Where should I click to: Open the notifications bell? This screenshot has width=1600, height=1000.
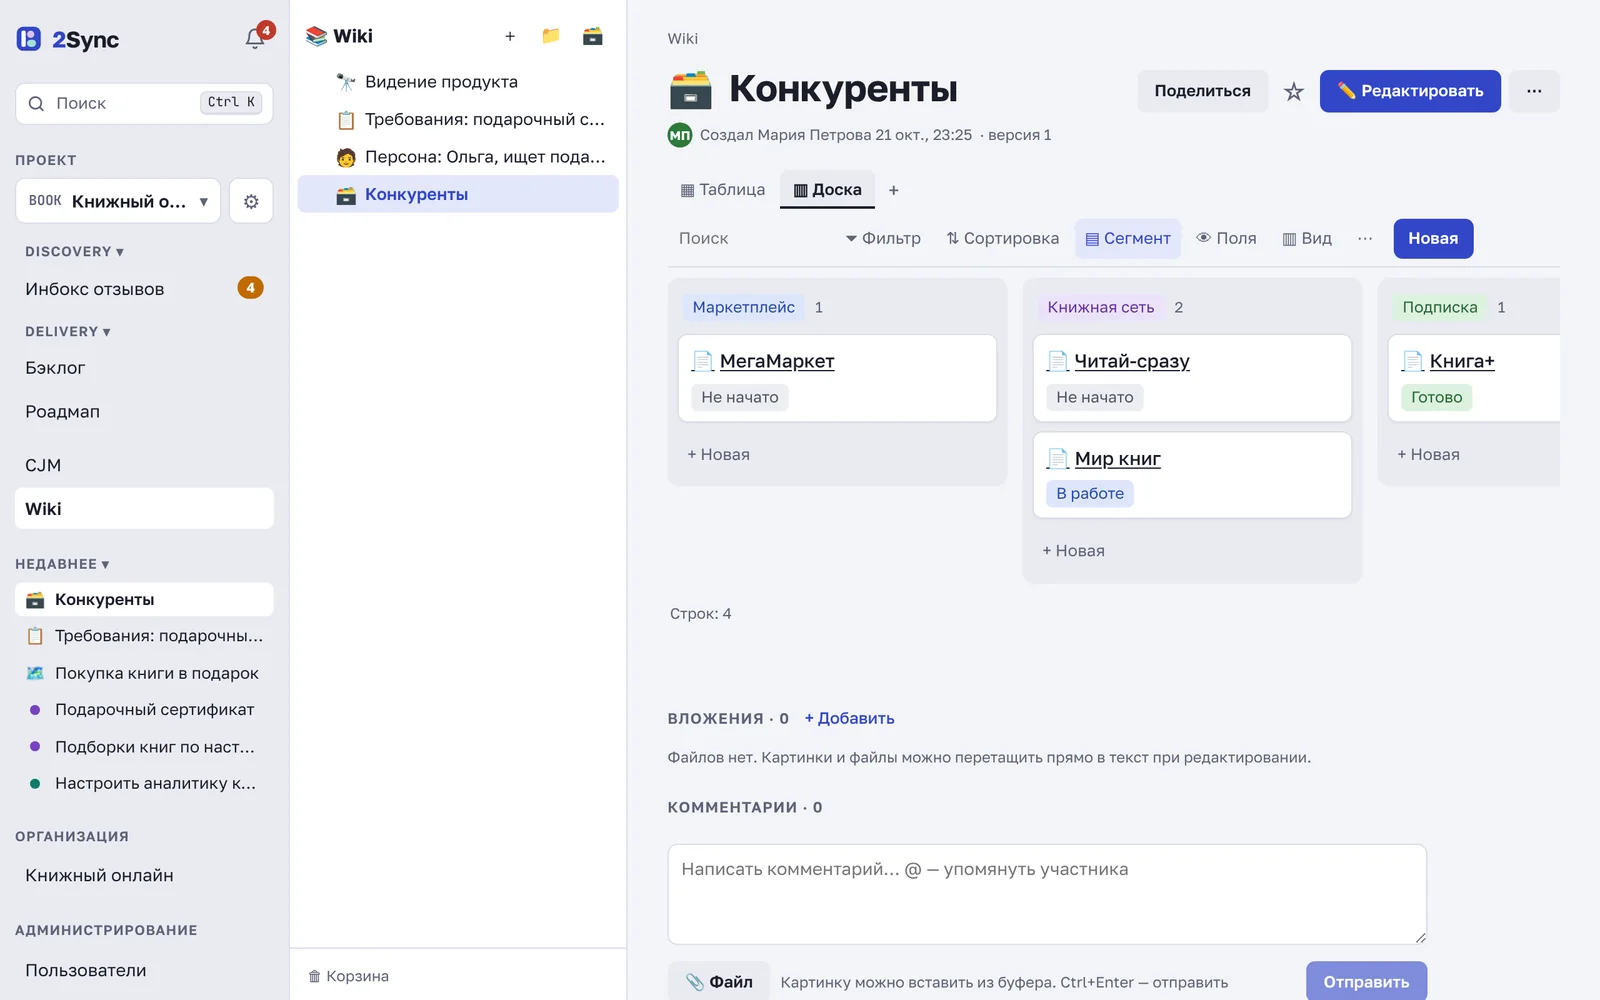[256, 38]
